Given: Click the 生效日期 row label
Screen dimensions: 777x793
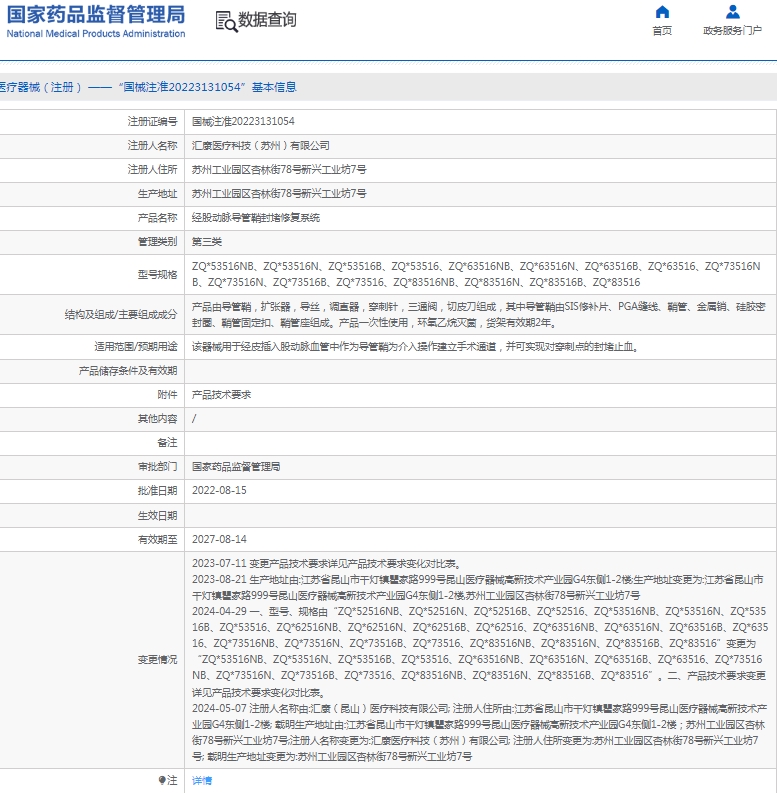Looking at the screenshot, I should (157, 515).
